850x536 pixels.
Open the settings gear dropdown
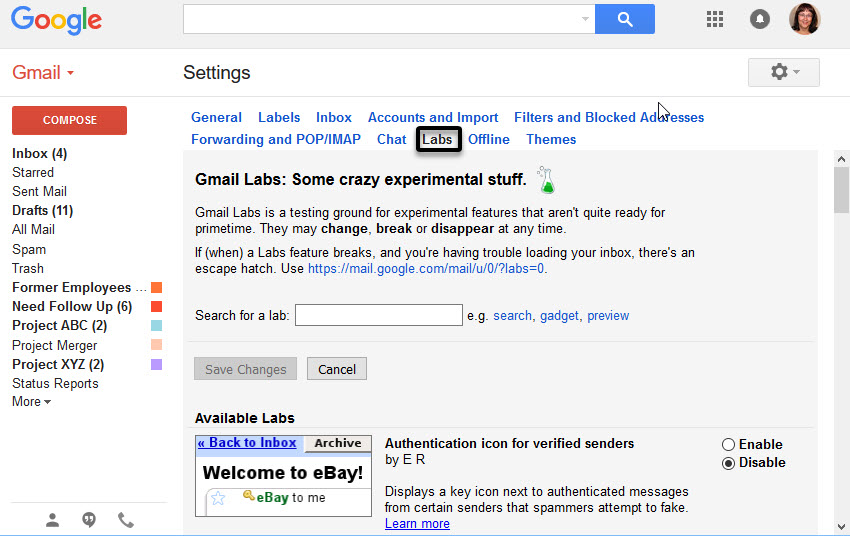pyautogui.click(x=783, y=72)
